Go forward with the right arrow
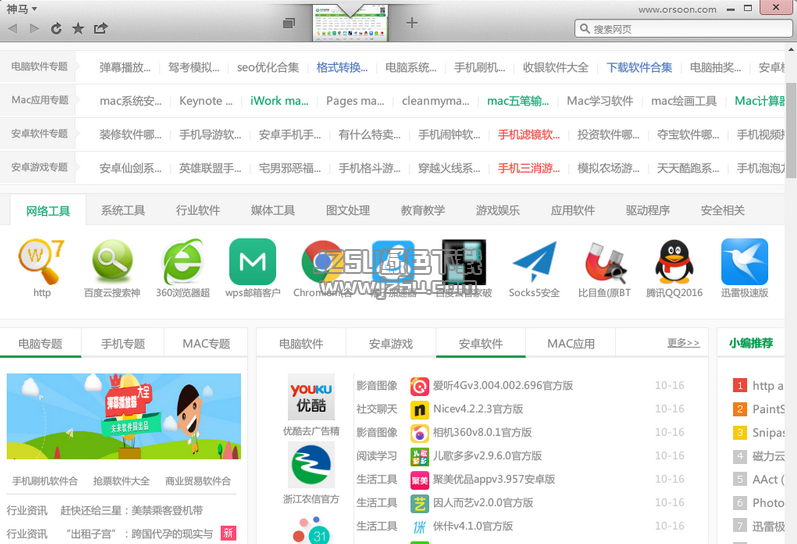The height and width of the screenshot is (544, 797). (34, 28)
